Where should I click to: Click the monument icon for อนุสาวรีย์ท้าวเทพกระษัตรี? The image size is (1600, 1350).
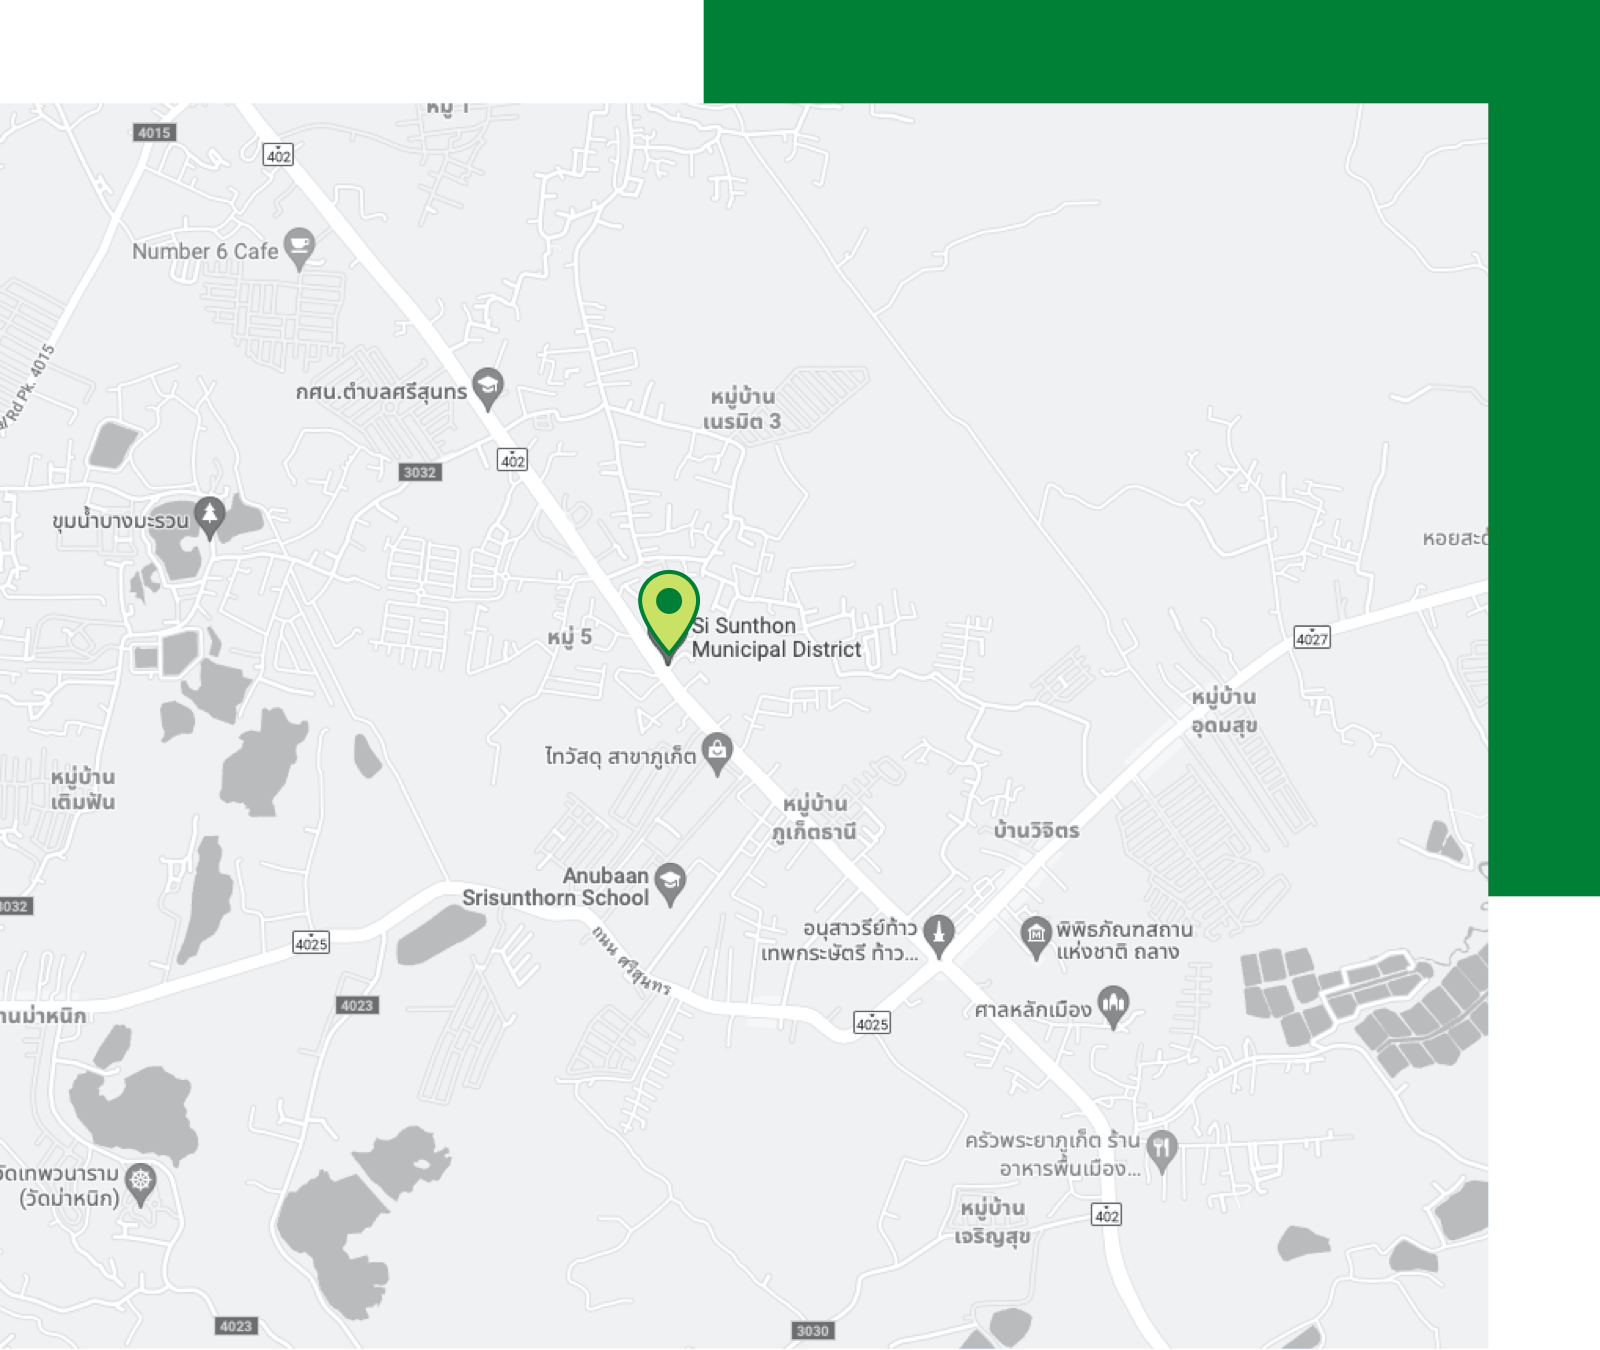click(x=938, y=937)
